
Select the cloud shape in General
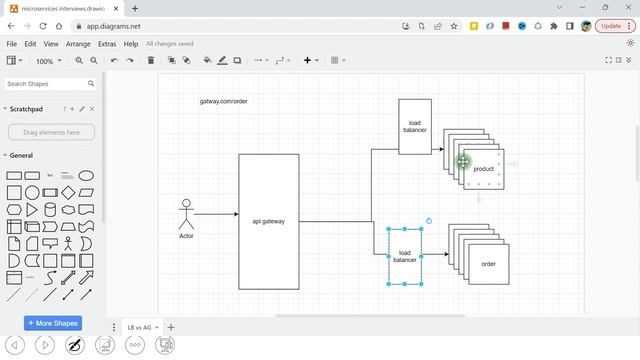coord(68,210)
